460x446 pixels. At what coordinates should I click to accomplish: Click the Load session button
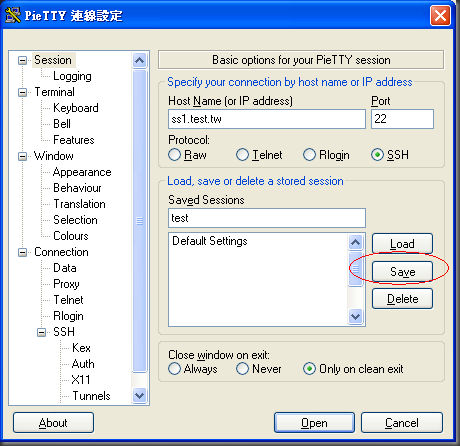402,244
